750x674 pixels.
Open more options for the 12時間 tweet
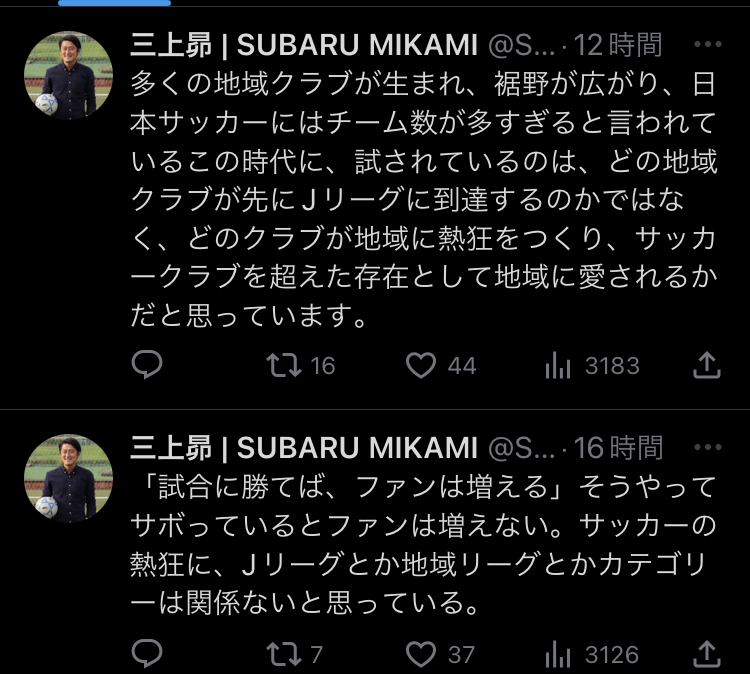pyautogui.click(x=707, y=45)
